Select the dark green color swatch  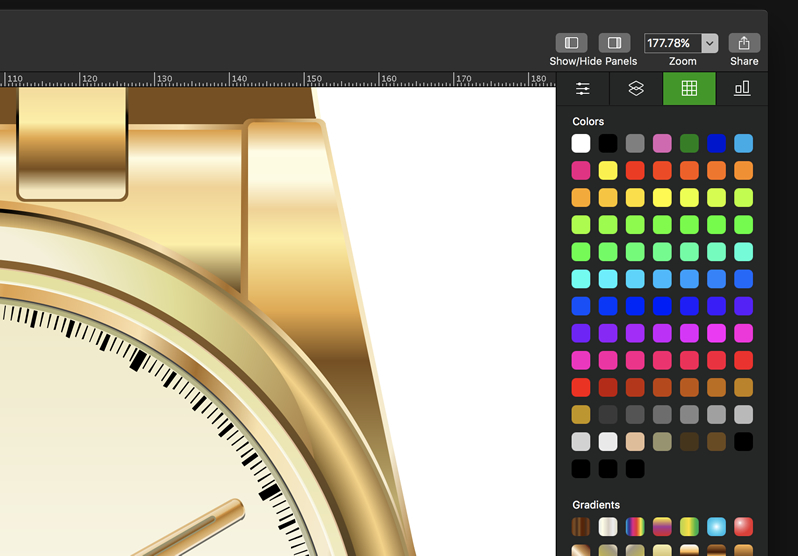pos(689,143)
